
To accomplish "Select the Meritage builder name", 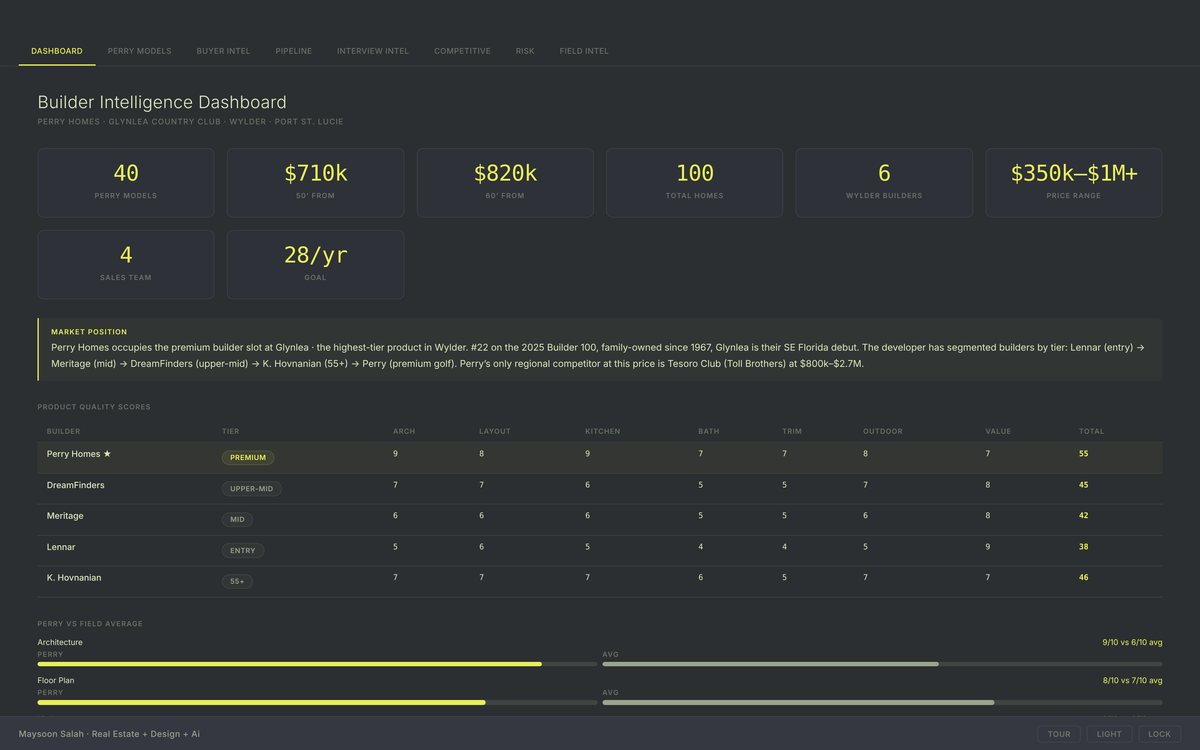I will tap(65, 516).
